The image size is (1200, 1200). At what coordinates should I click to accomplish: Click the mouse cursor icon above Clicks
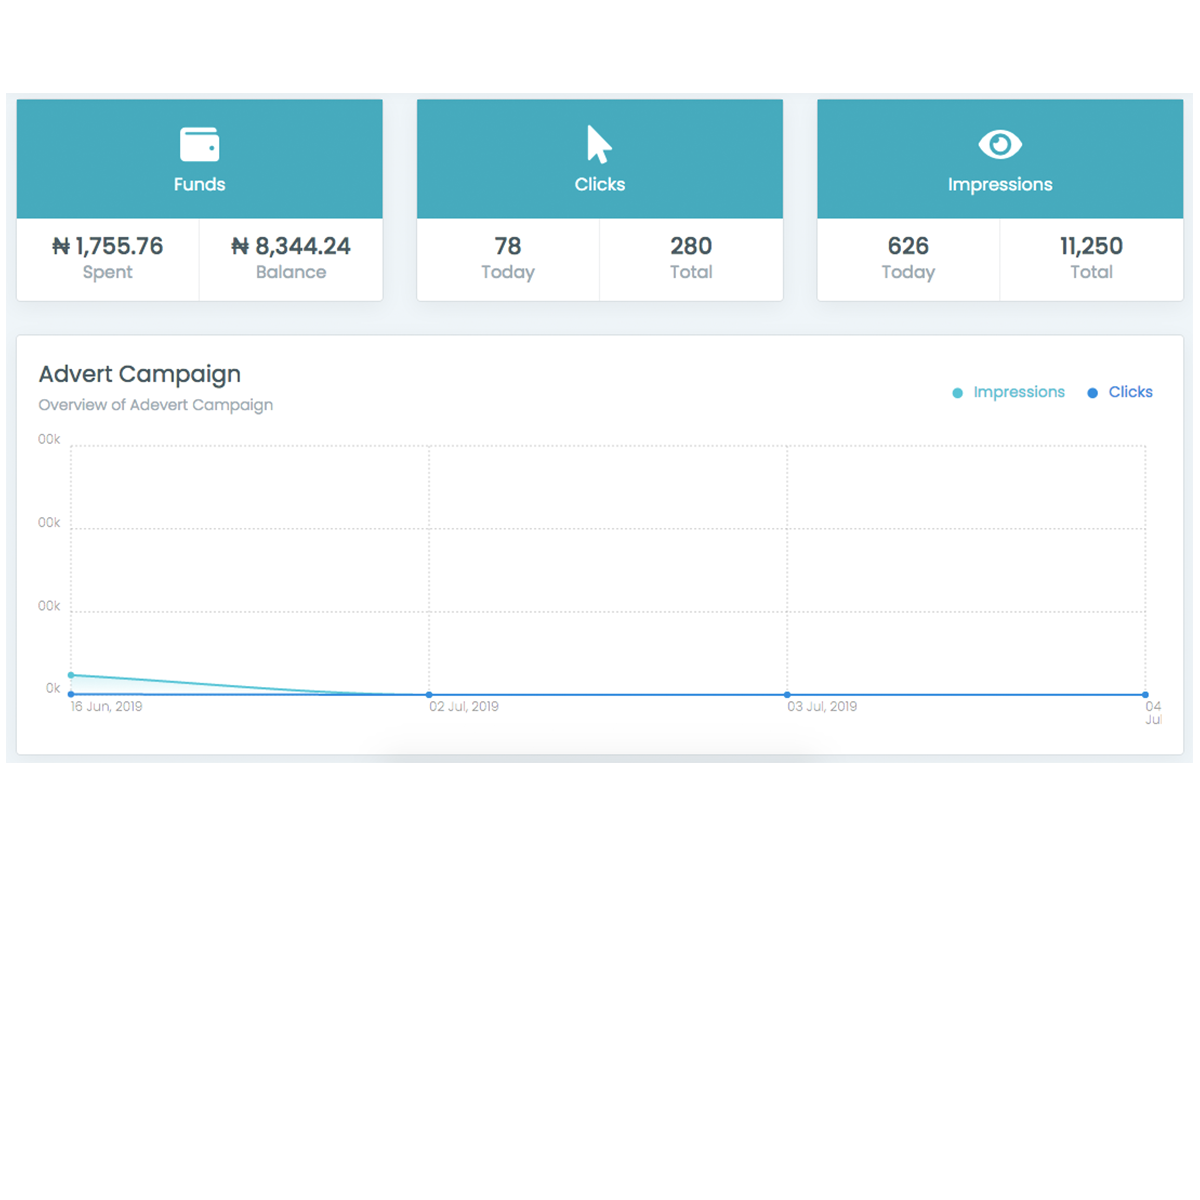click(x=598, y=144)
